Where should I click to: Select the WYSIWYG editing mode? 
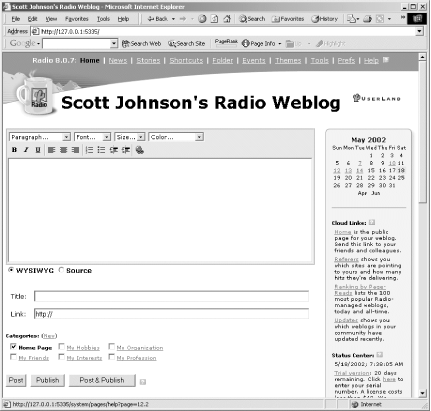click(11, 270)
